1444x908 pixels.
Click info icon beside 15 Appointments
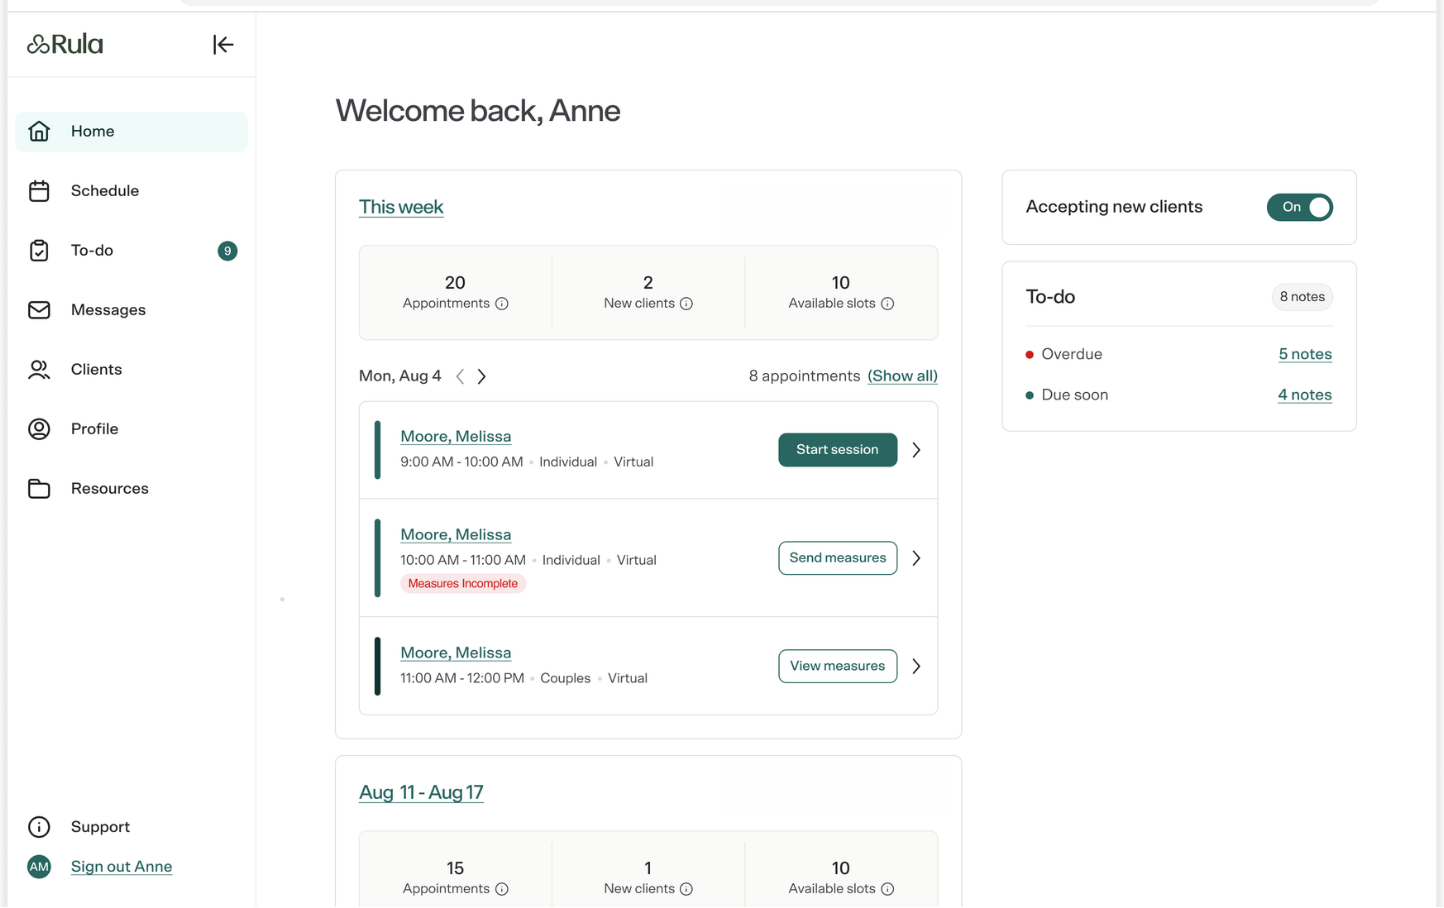pos(502,889)
